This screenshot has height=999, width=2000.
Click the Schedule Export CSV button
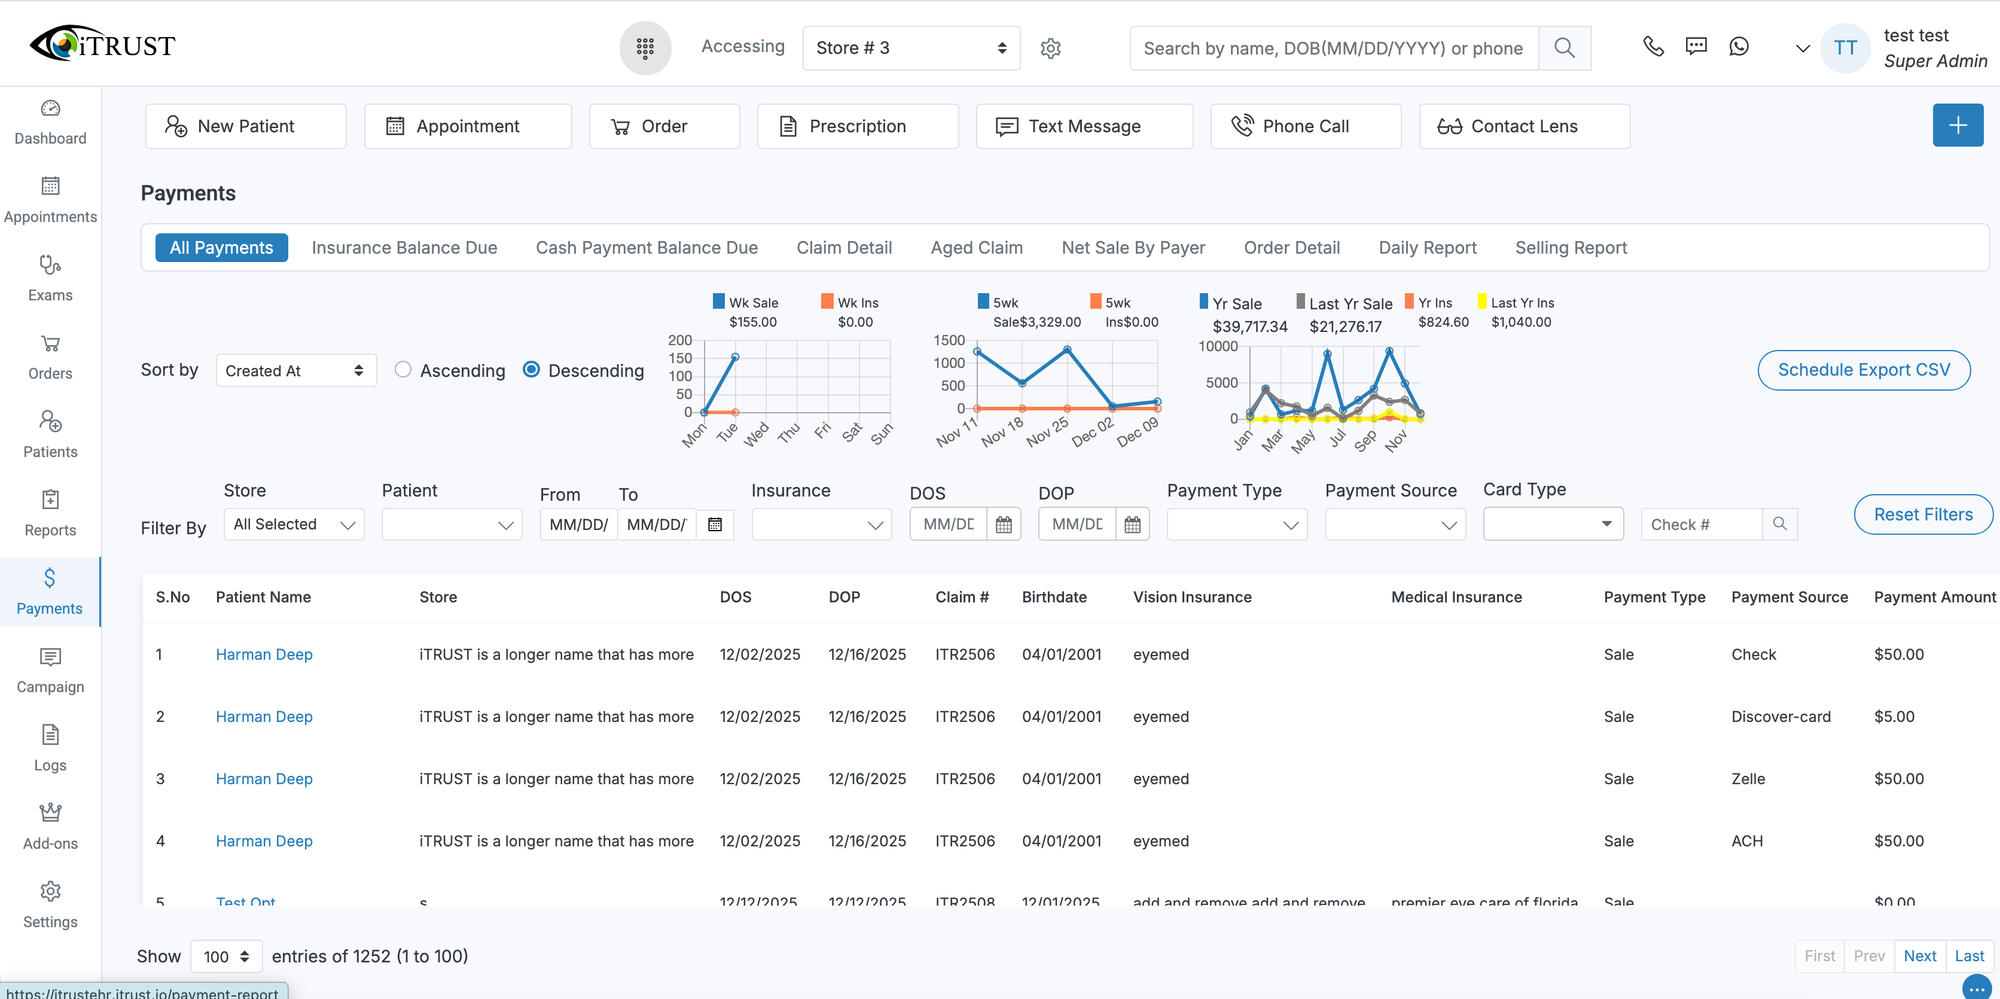tap(1863, 370)
